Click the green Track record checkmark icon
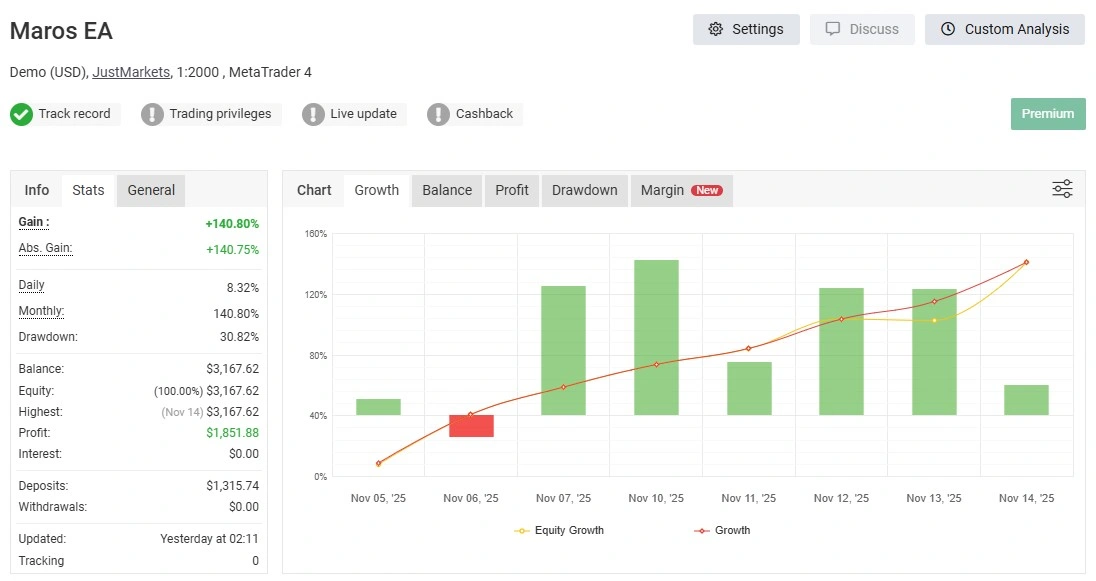The width and height of the screenshot is (1096, 581). coord(22,114)
